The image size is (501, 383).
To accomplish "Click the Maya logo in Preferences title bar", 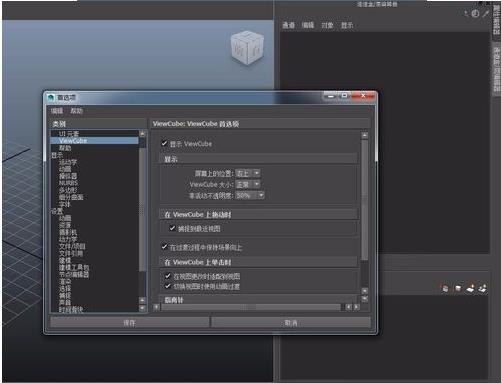I will [x=51, y=97].
